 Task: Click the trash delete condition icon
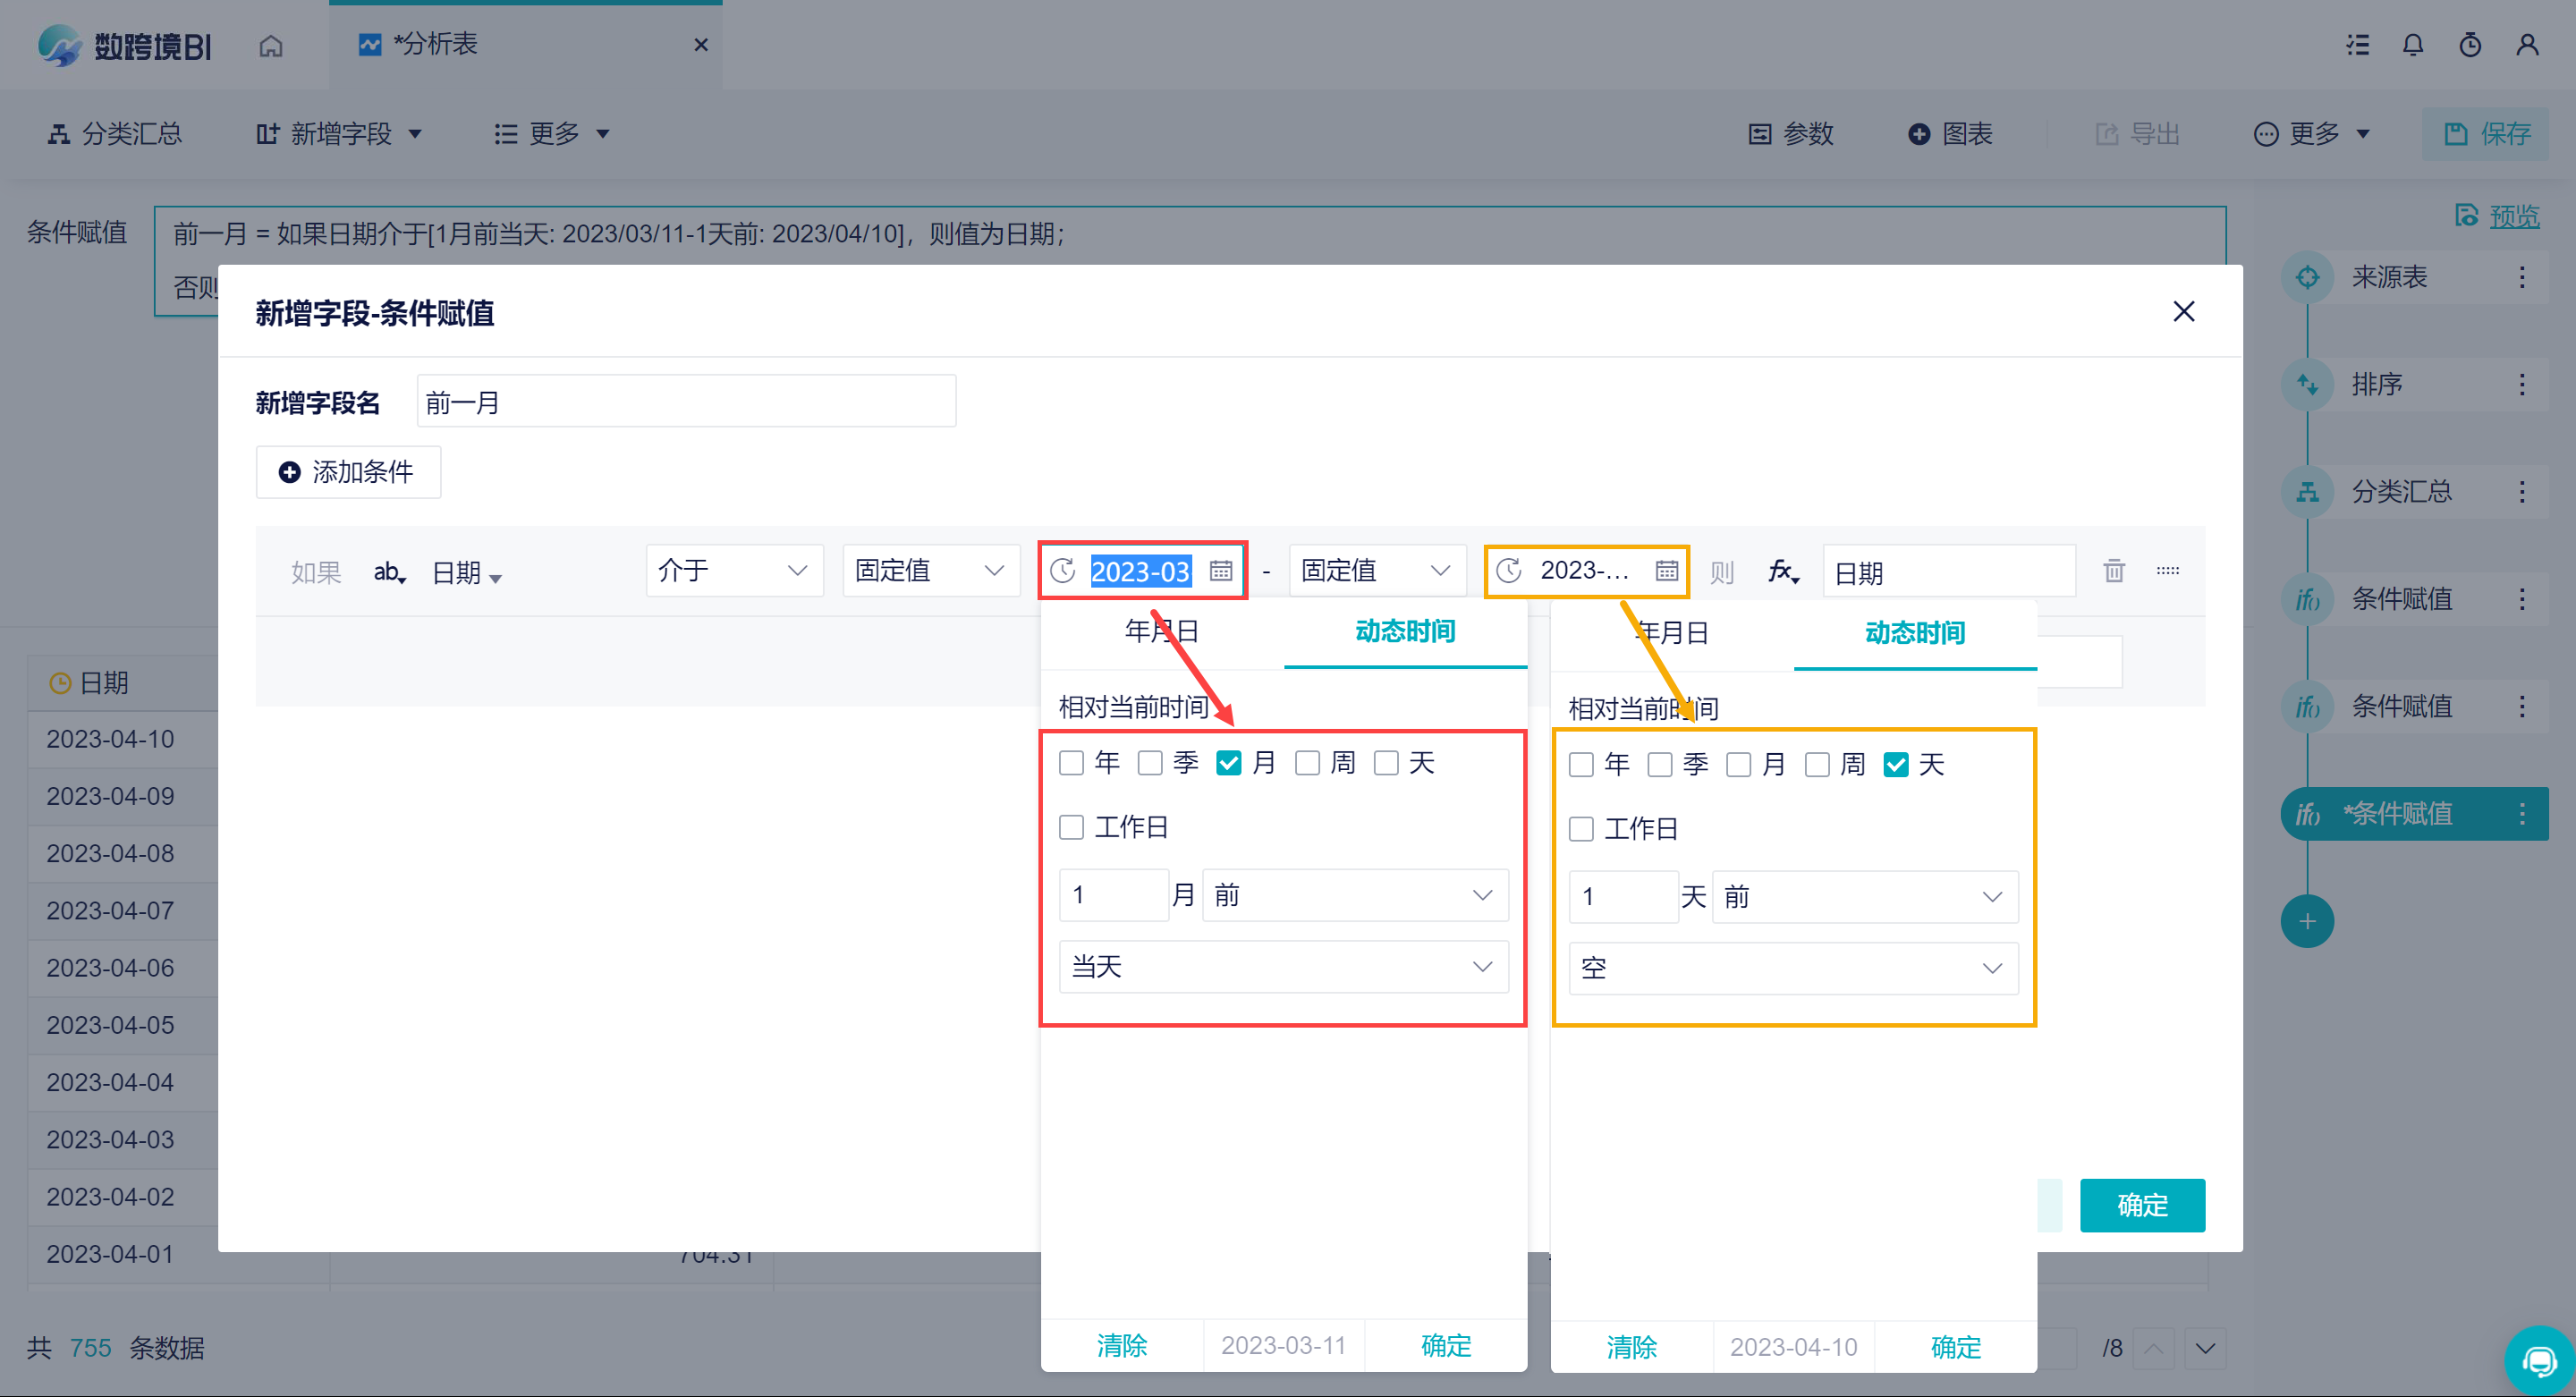click(2113, 571)
